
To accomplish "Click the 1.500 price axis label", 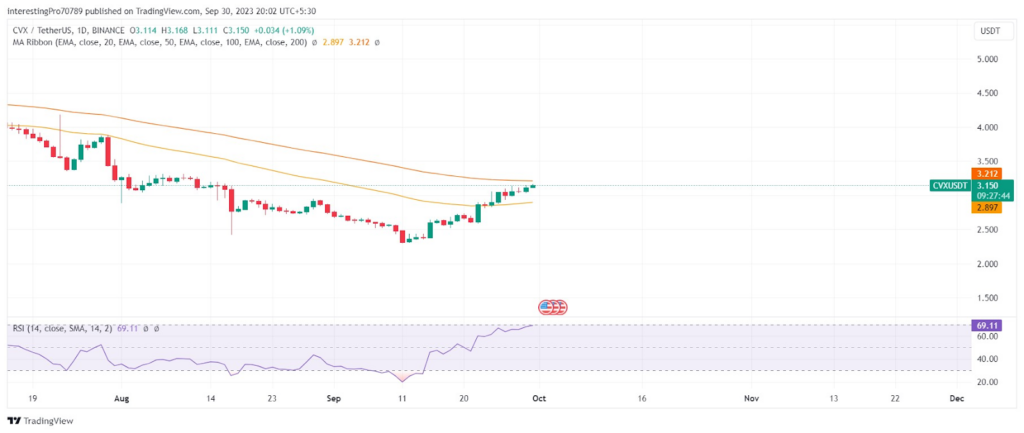I will pyautogui.click(x=985, y=298).
